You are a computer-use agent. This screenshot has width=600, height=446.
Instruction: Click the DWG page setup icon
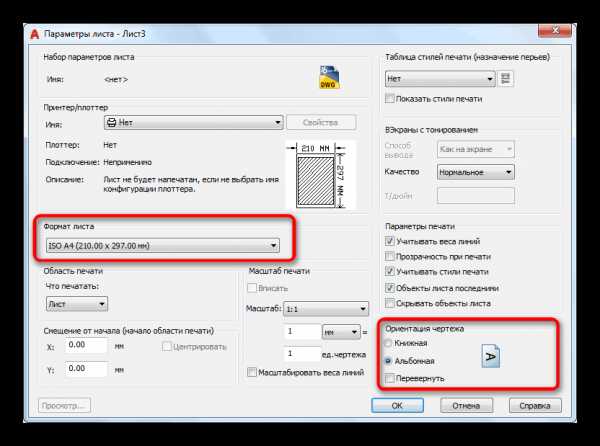(x=329, y=77)
